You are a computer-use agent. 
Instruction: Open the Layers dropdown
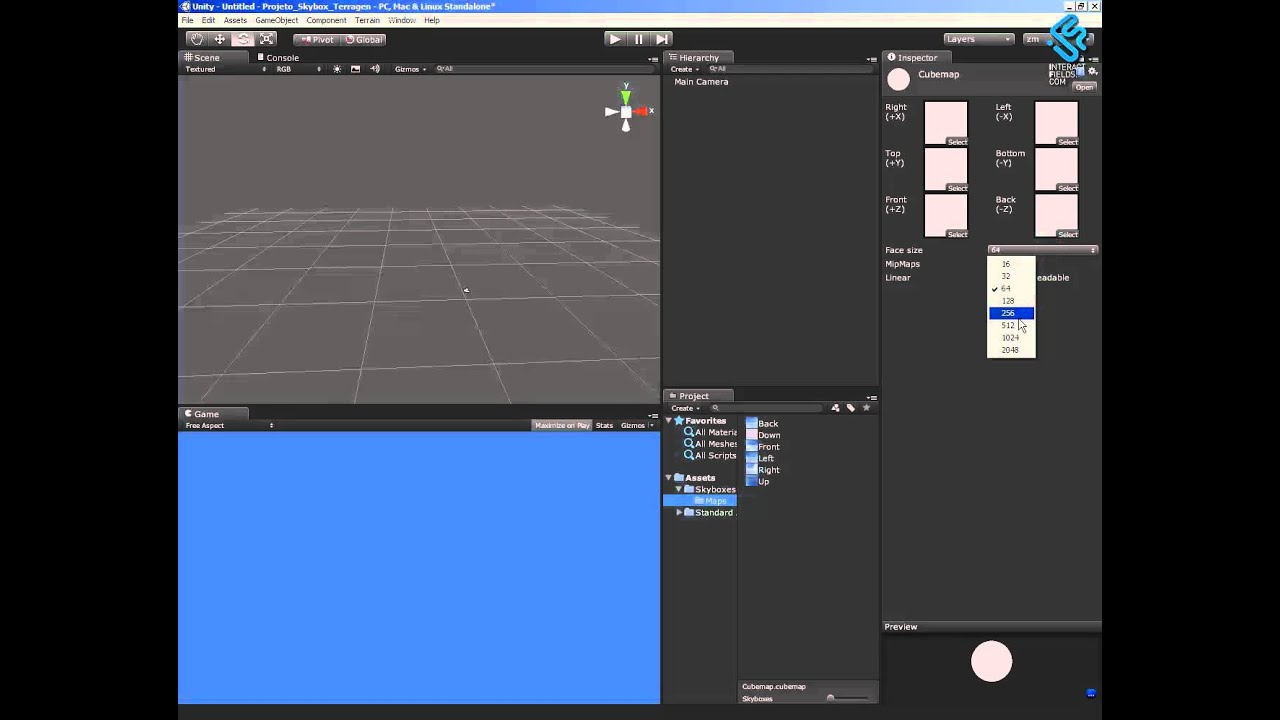pos(979,39)
